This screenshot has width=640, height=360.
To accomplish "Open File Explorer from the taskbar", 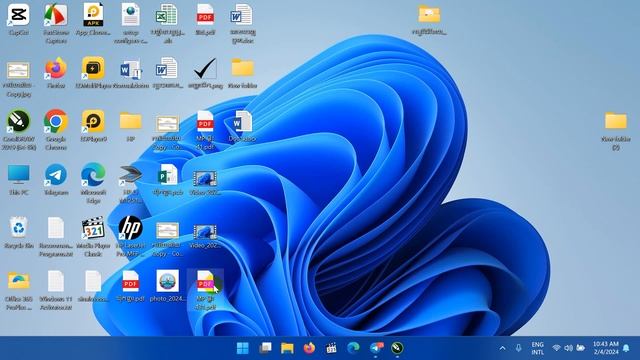I will pyautogui.click(x=287, y=348).
